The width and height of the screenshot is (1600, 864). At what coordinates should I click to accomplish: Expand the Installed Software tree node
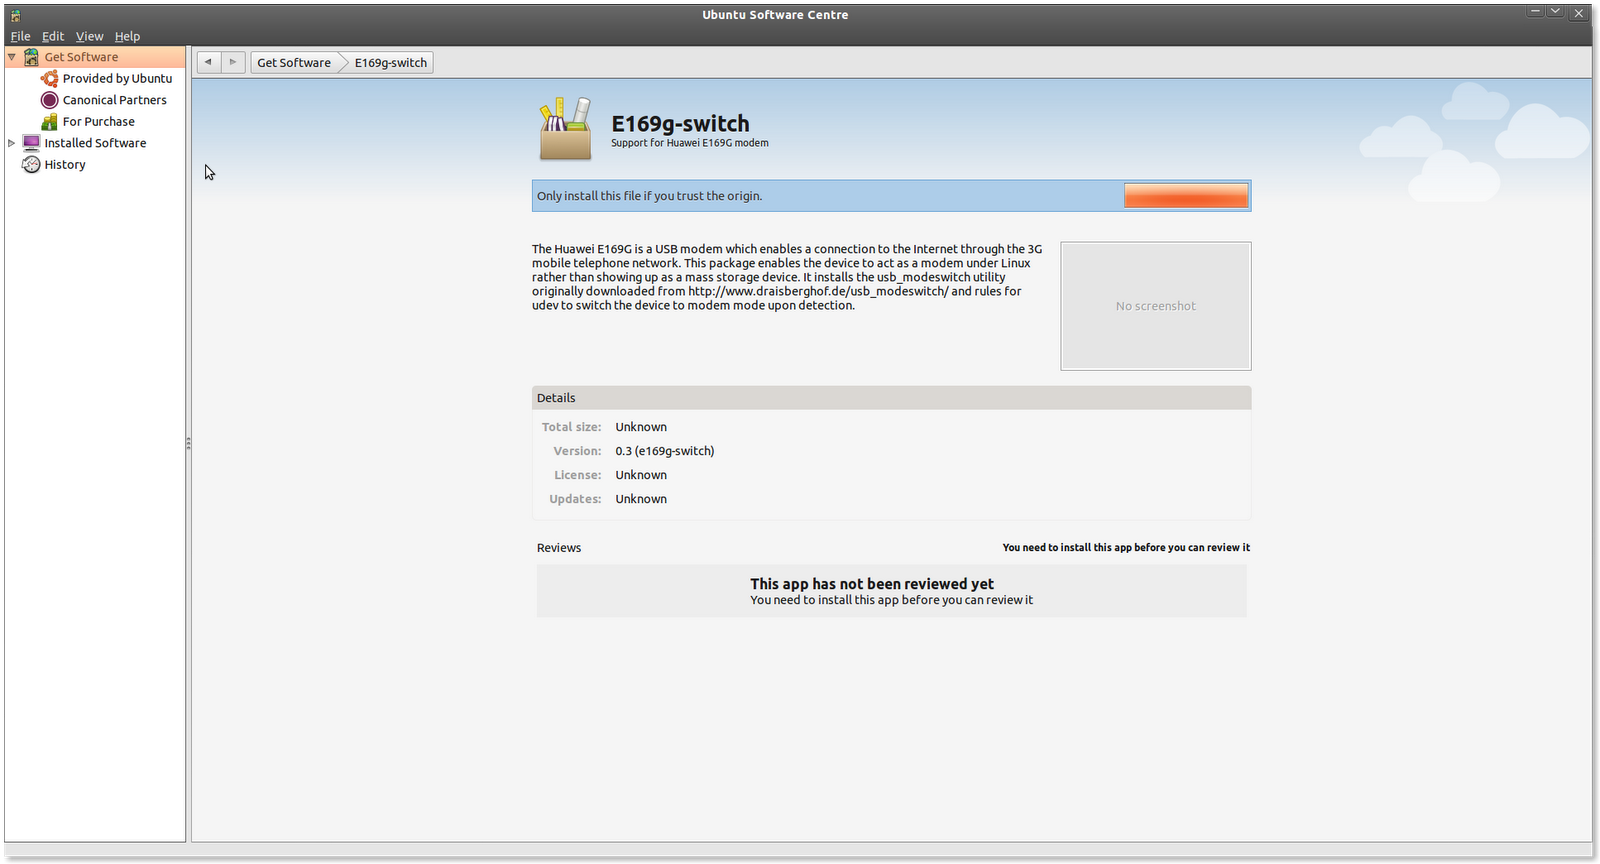click(x=12, y=143)
